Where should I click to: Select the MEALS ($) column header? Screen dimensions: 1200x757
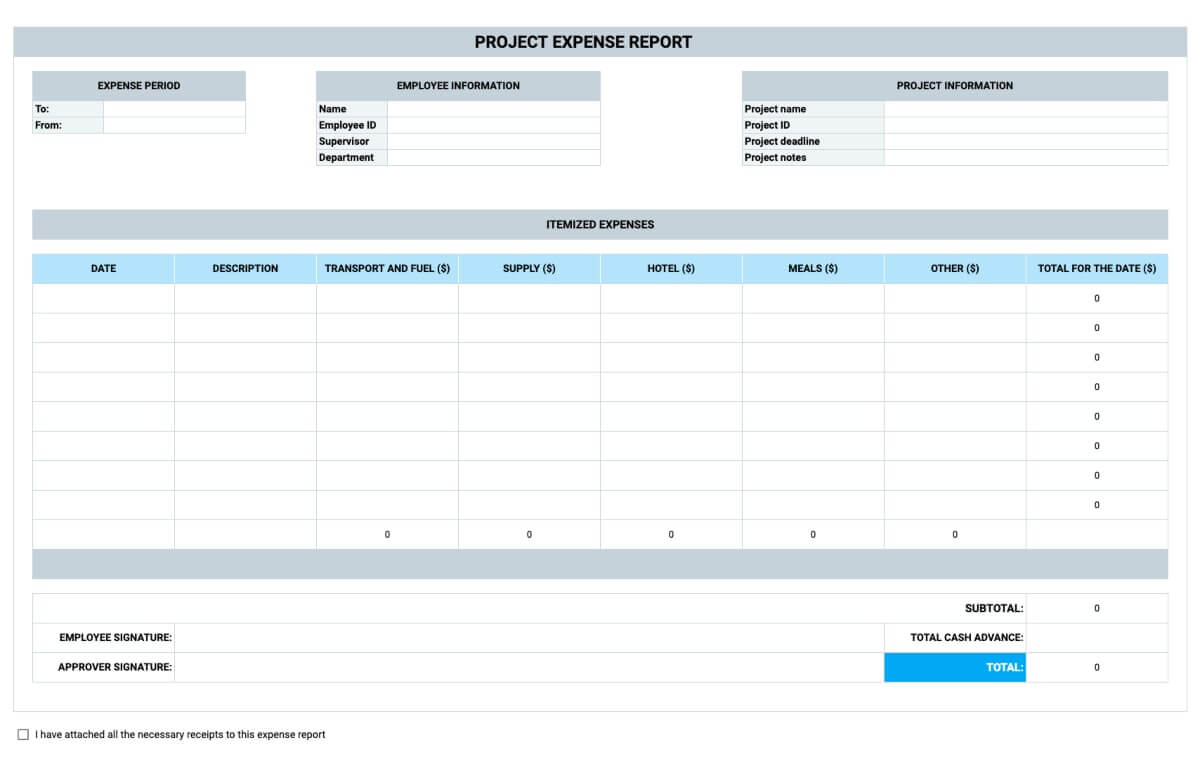point(814,269)
